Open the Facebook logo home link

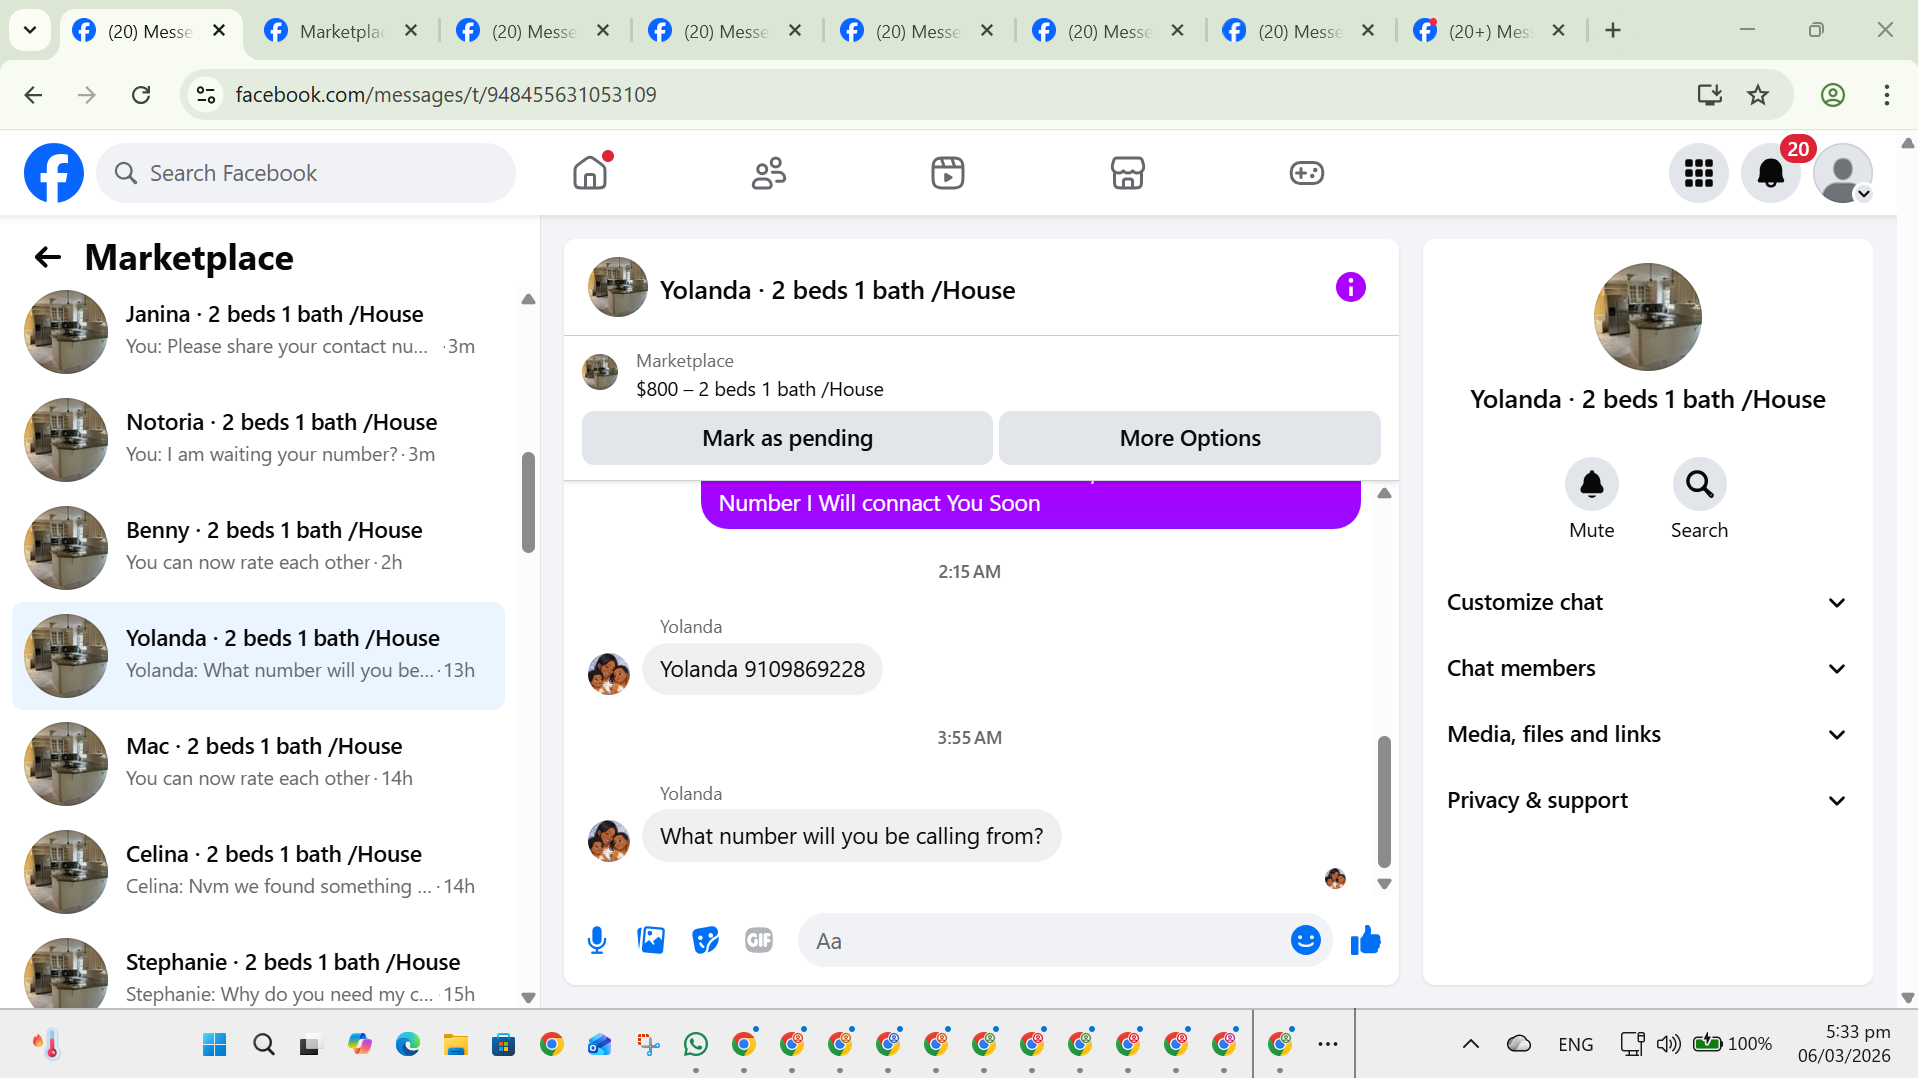pyautogui.click(x=54, y=173)
